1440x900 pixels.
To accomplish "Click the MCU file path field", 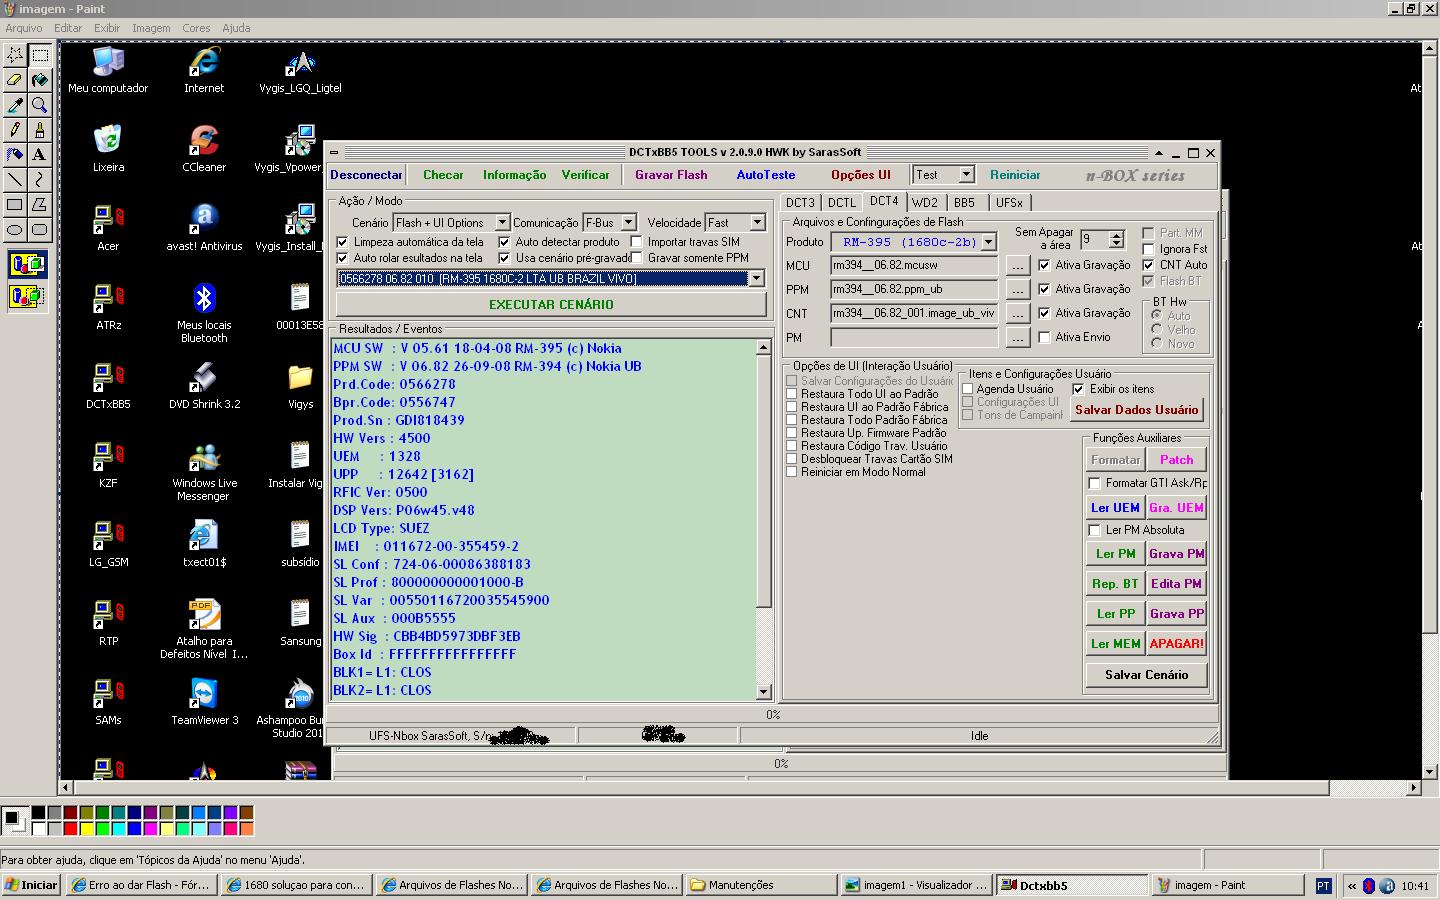I will [914, 265].
